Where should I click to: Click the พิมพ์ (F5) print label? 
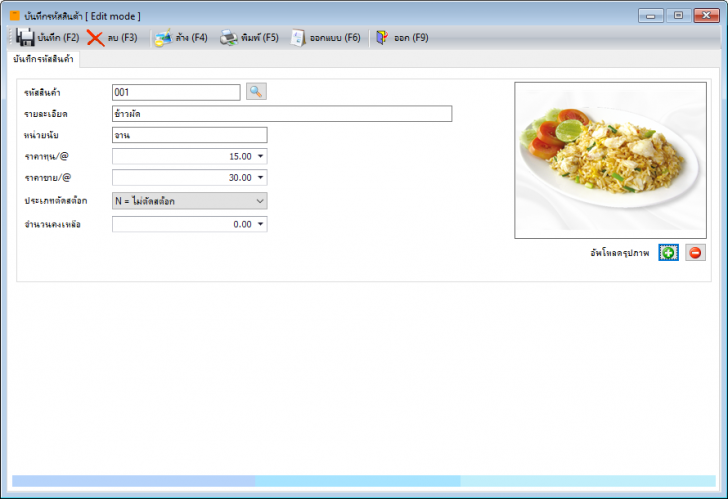pos(260,38)
